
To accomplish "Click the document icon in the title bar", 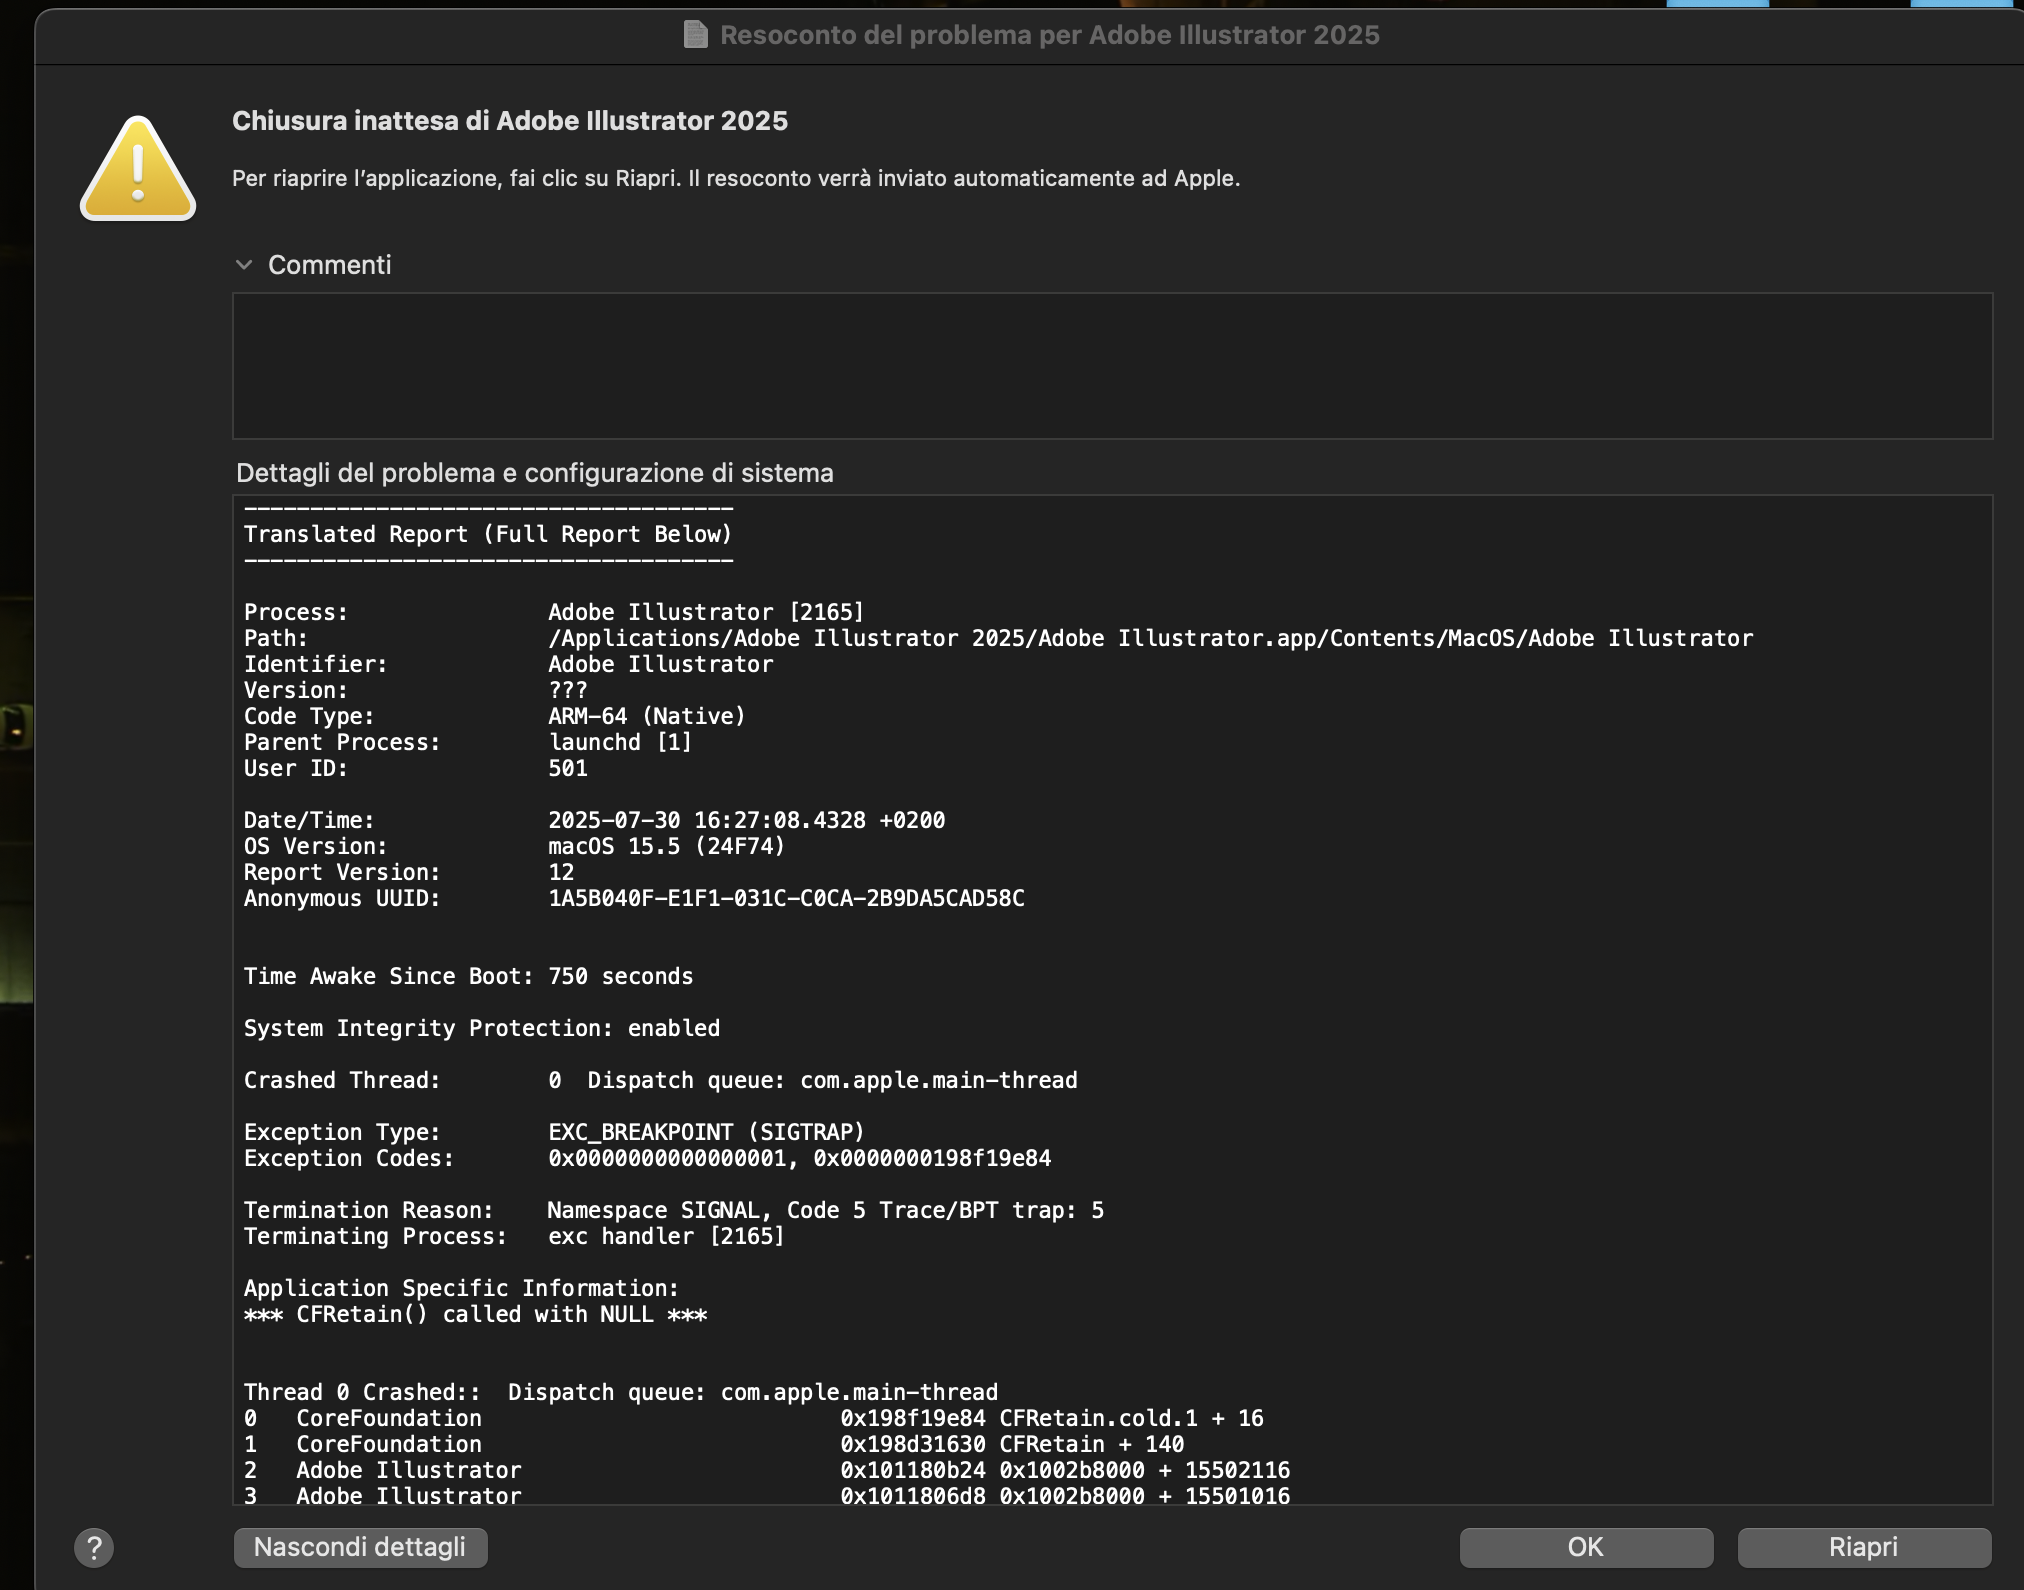I will point(695,35).
